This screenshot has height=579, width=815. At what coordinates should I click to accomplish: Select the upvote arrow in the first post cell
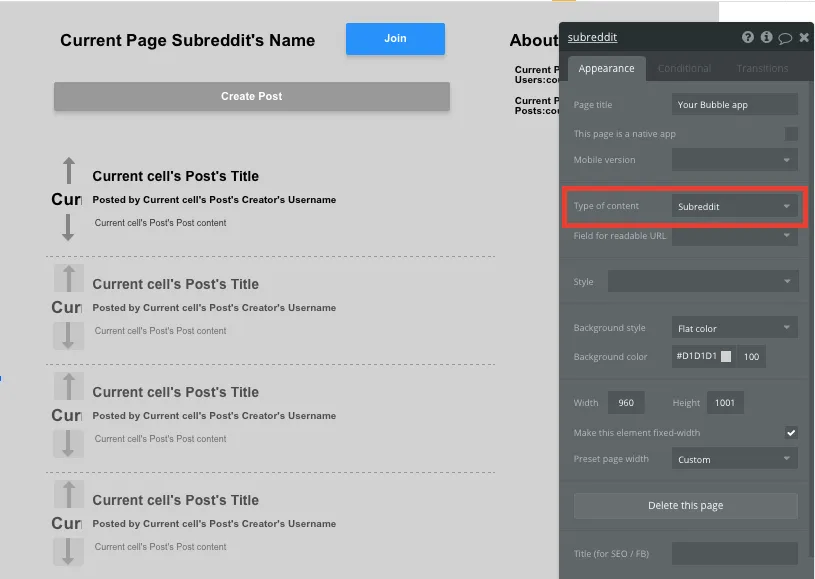68,170
